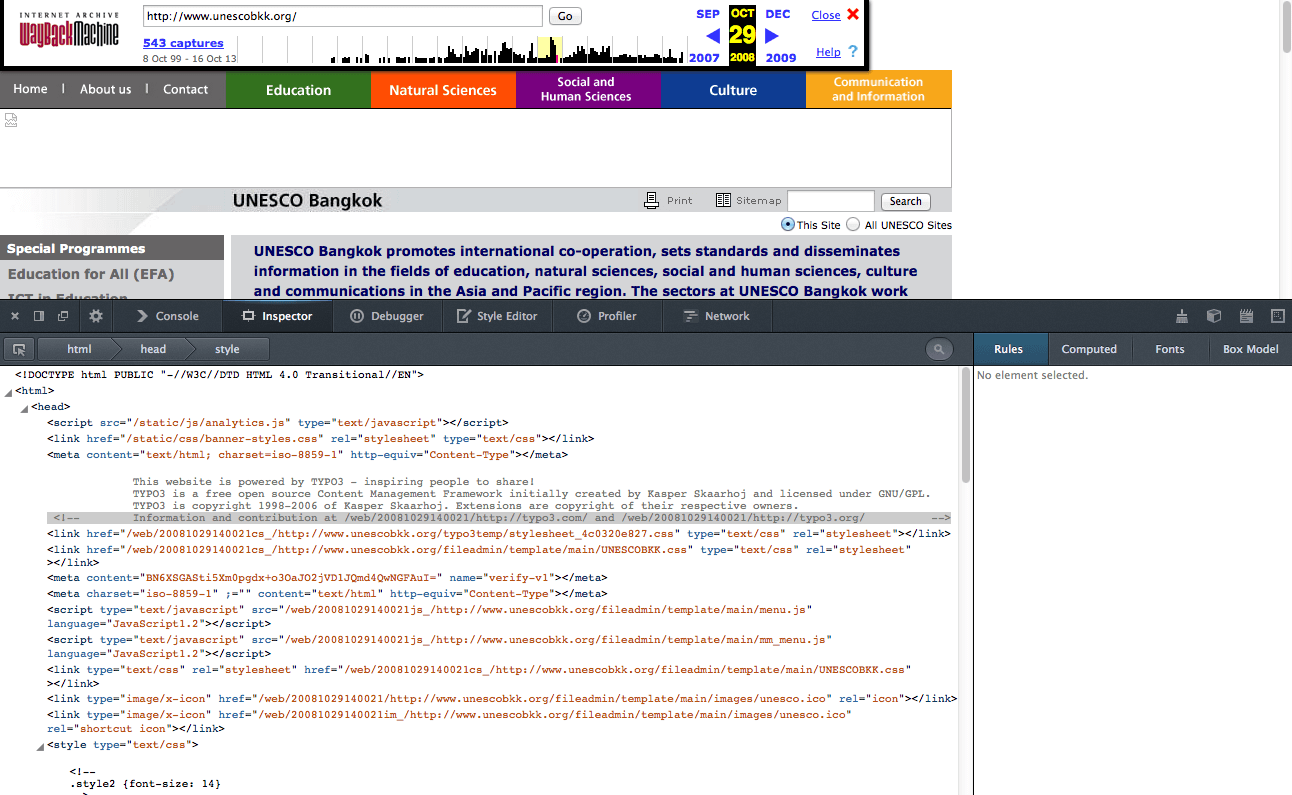
Task: Select the banner-styles.css link node
Action: click(x=320, y=439)
